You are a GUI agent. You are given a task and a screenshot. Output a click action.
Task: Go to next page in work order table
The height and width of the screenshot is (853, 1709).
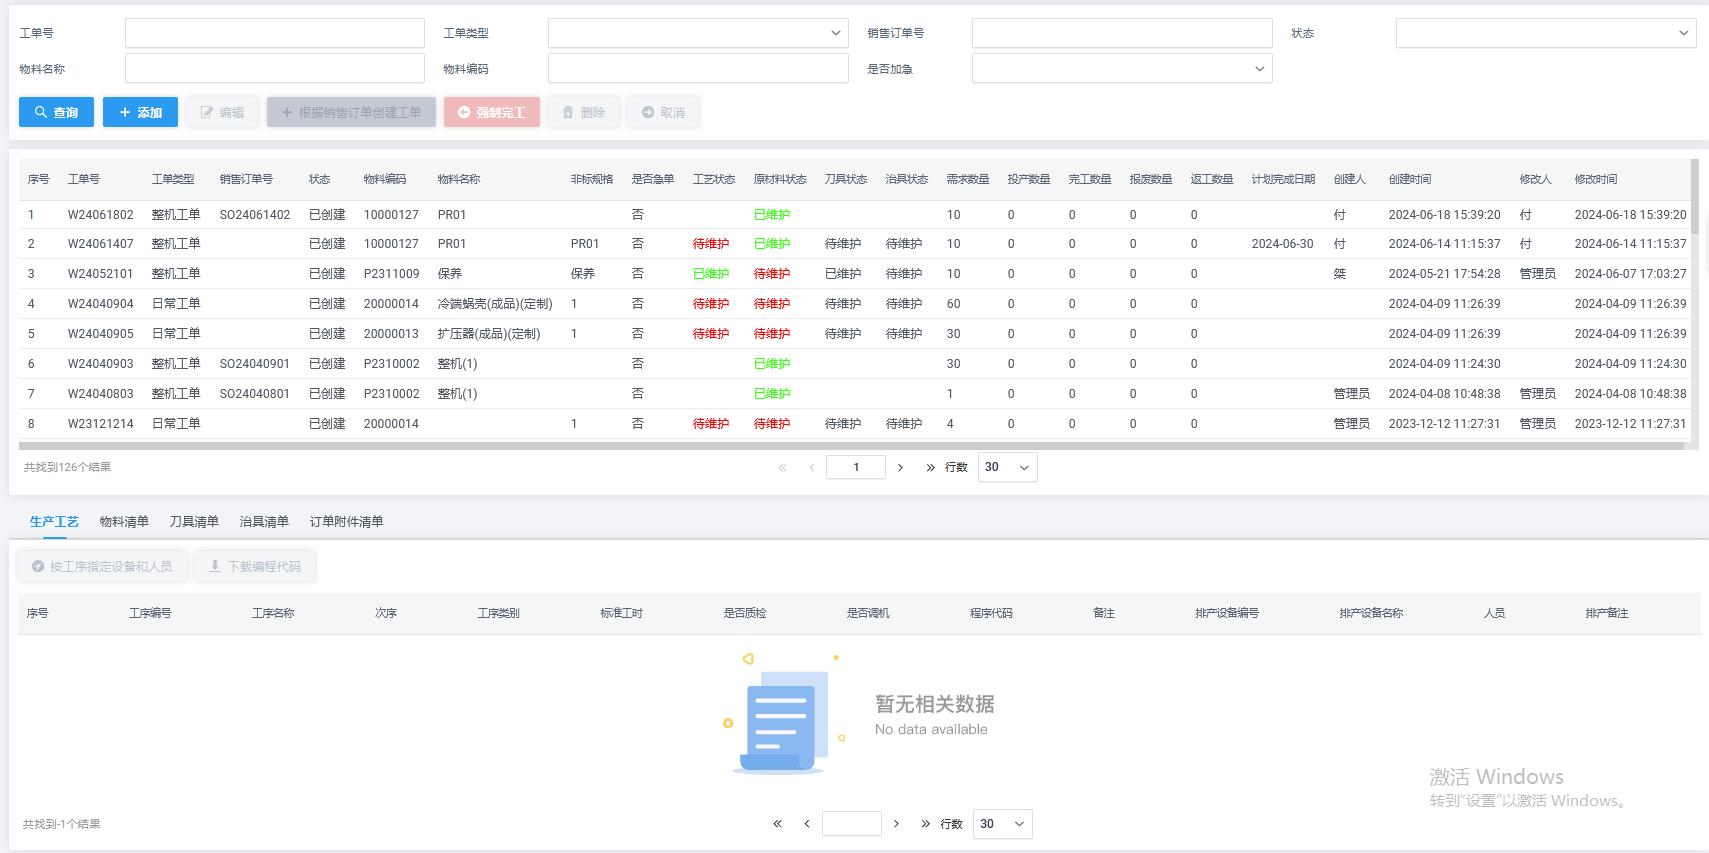click(900, 467)
